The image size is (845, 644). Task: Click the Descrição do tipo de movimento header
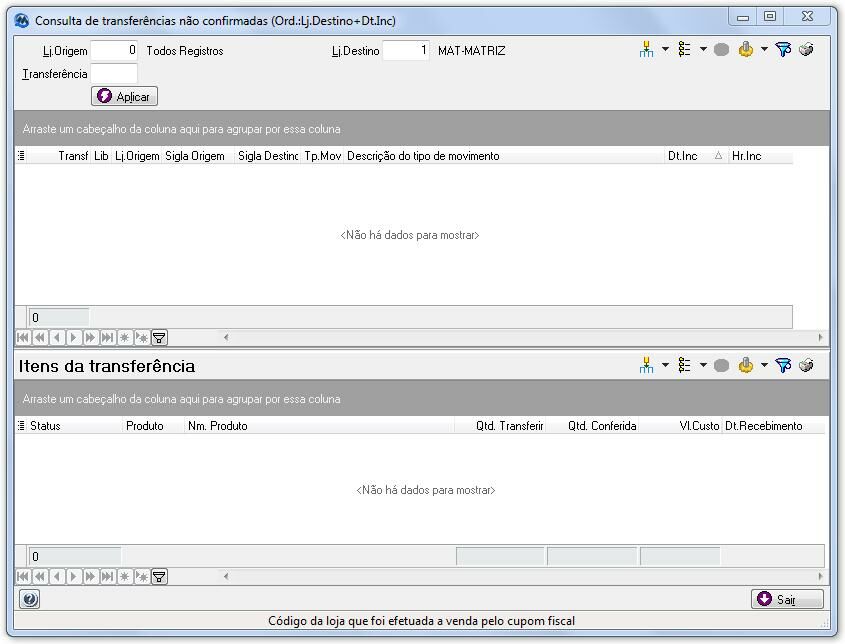[504, 156]
